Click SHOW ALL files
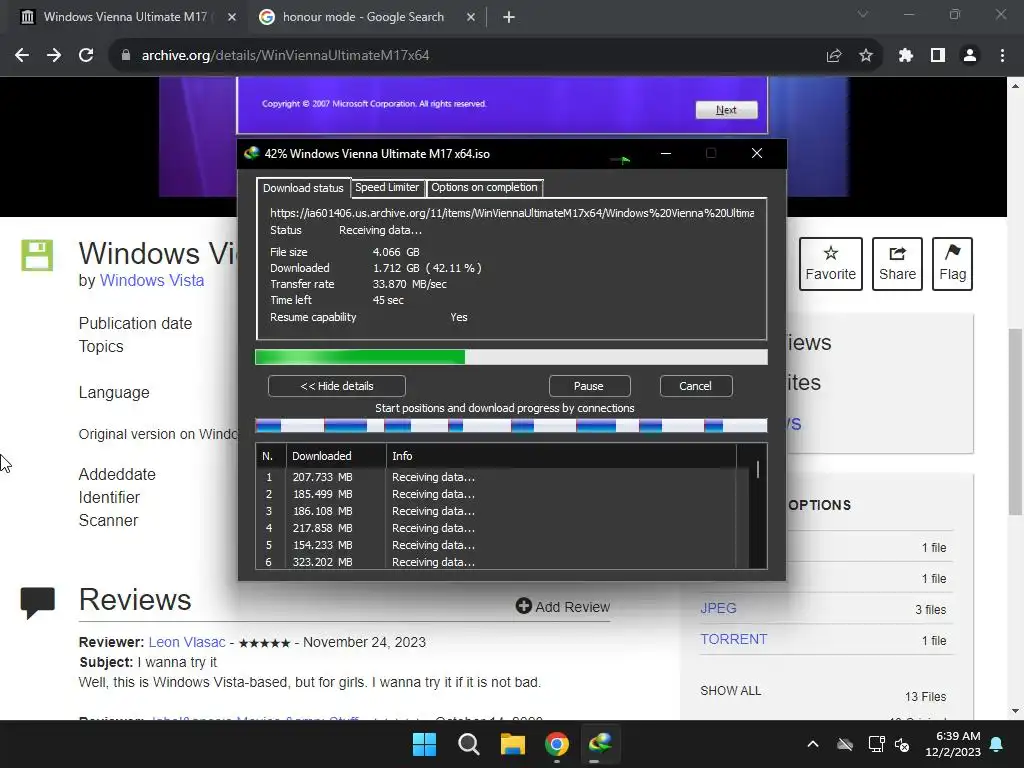The height and width of the screenshot is (768, 1024). click(x=730, y=691)
